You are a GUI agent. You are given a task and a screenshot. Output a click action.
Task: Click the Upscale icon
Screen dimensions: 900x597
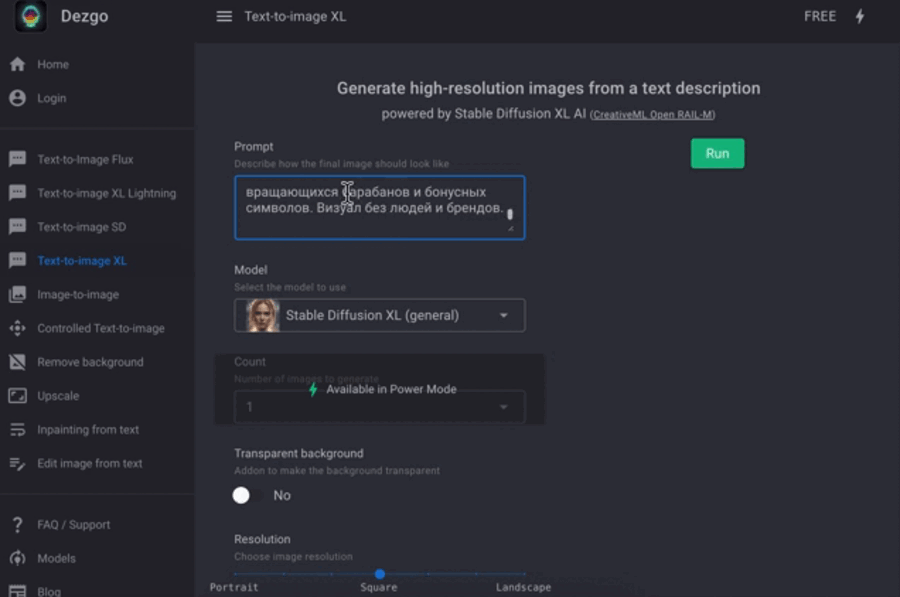(17, 396)
